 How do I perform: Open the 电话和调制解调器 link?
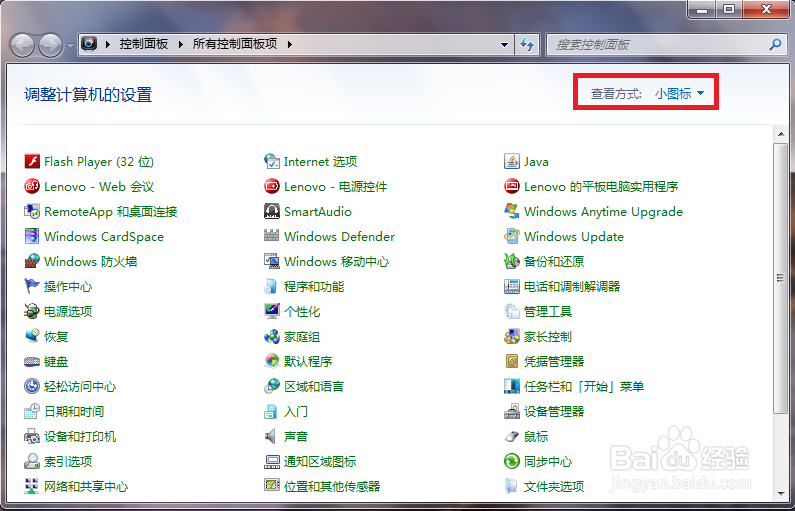pyautogui.click(x=572, y=286)
